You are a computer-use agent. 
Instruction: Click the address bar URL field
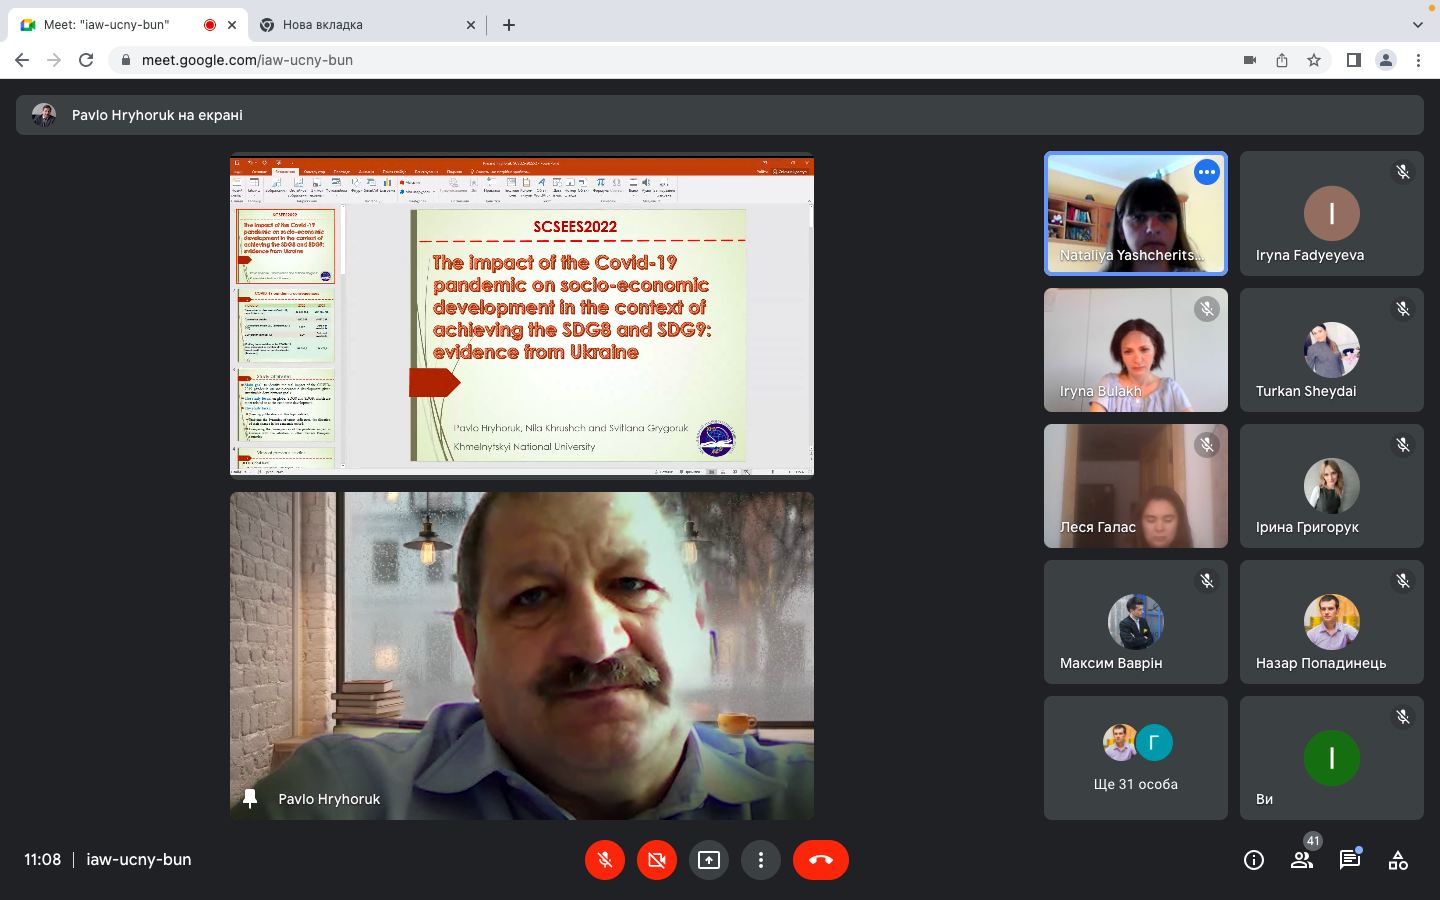point(600,60)
